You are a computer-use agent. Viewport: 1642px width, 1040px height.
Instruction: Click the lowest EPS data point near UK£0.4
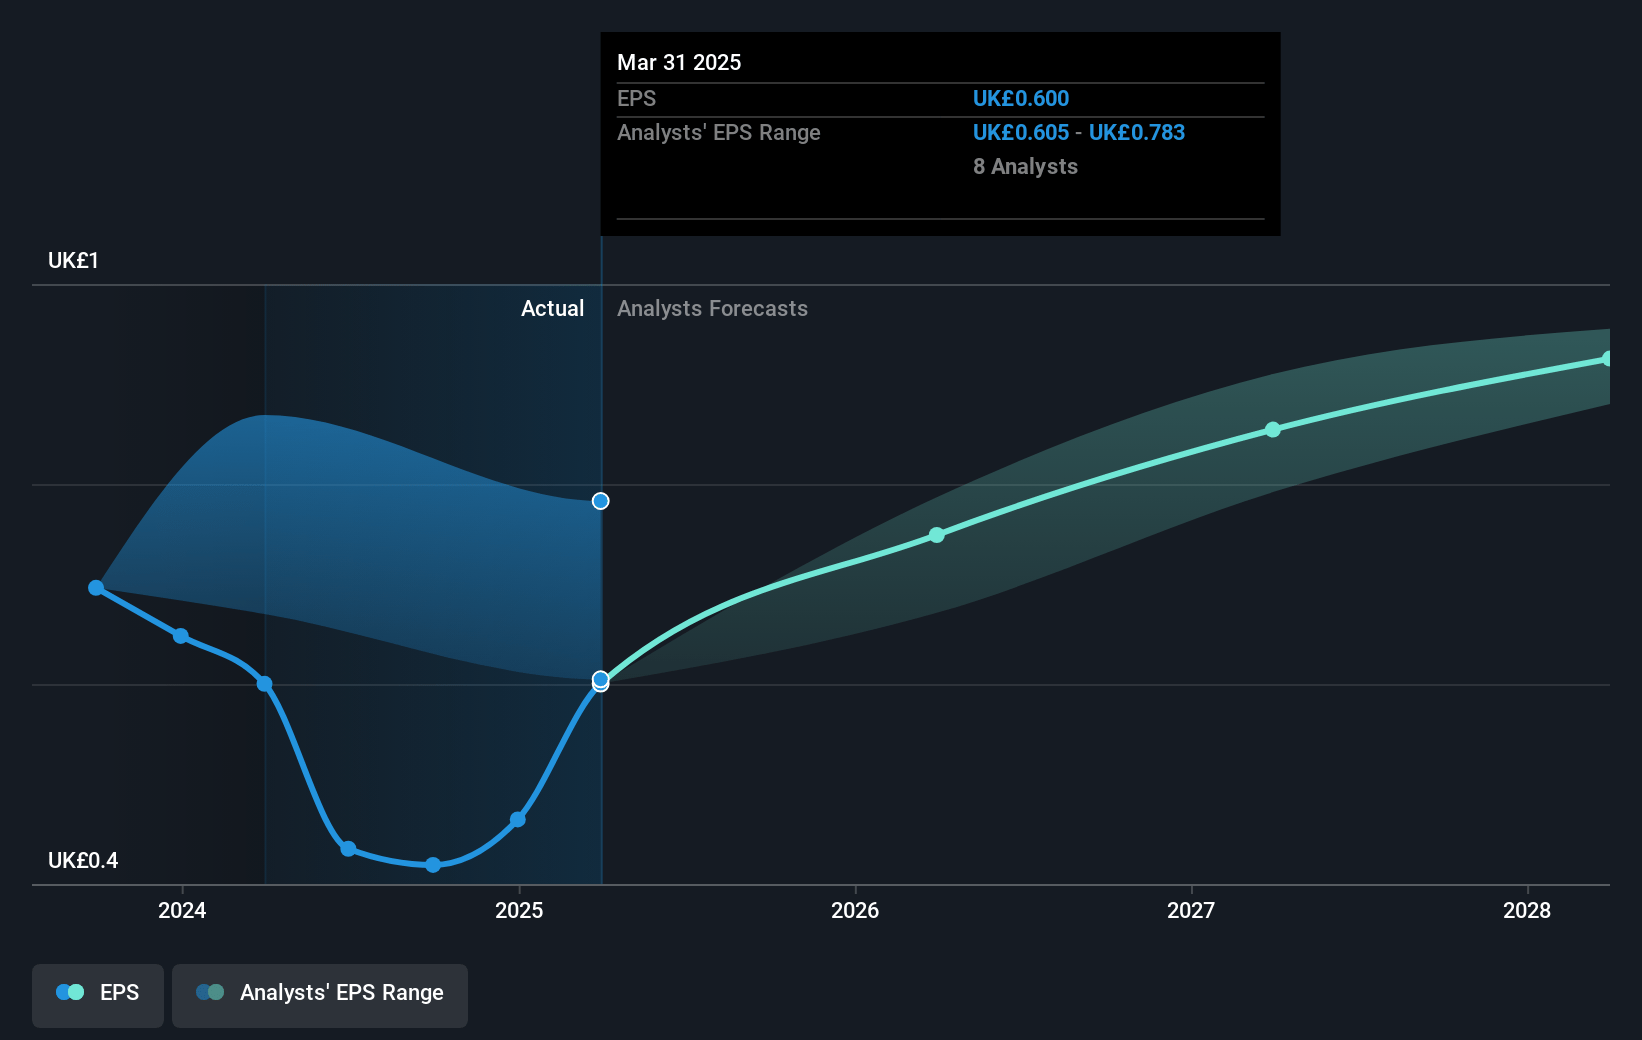pos(433,865)
